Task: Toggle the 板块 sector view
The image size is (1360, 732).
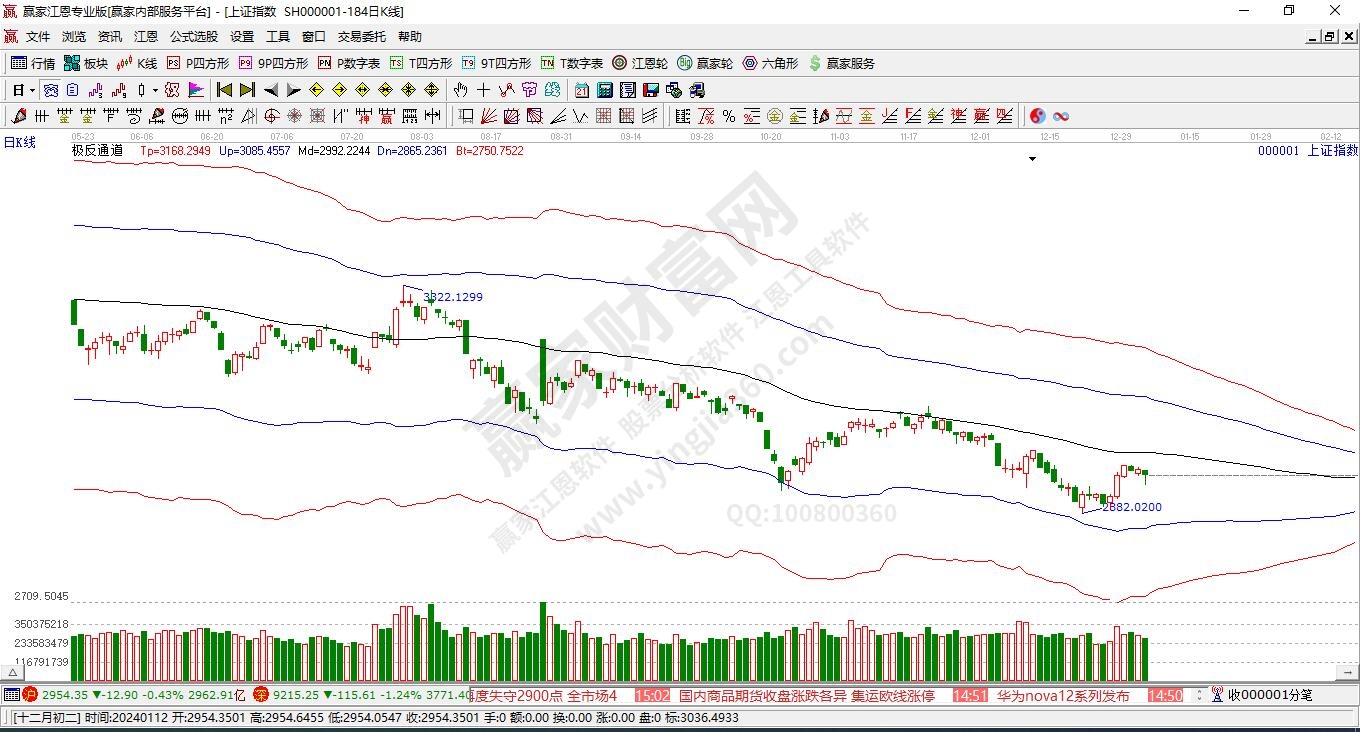Action: coord(86,63)
